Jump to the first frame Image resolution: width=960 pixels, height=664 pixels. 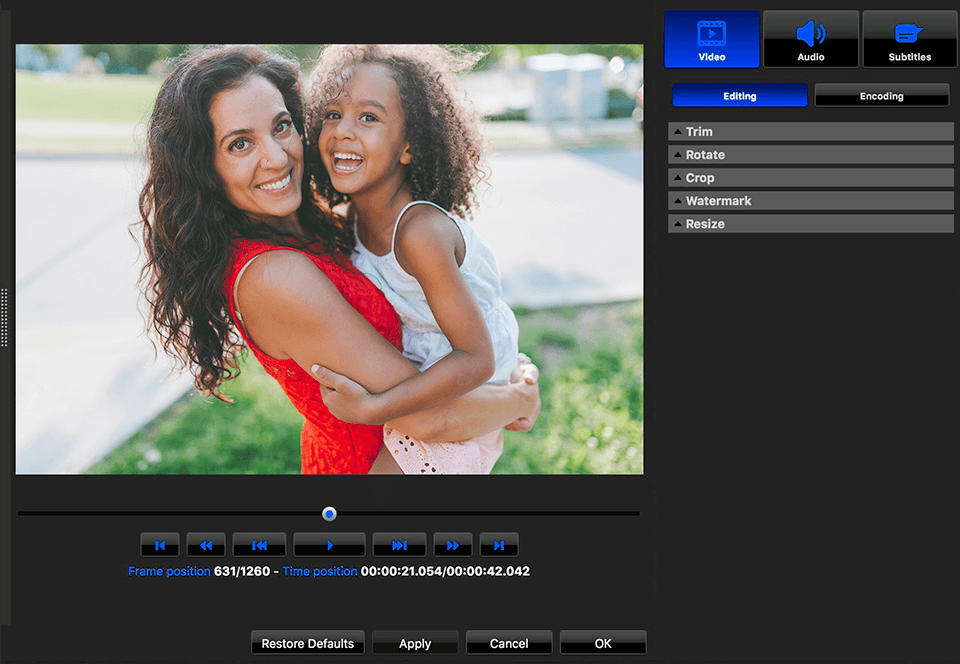pos(160,544)
